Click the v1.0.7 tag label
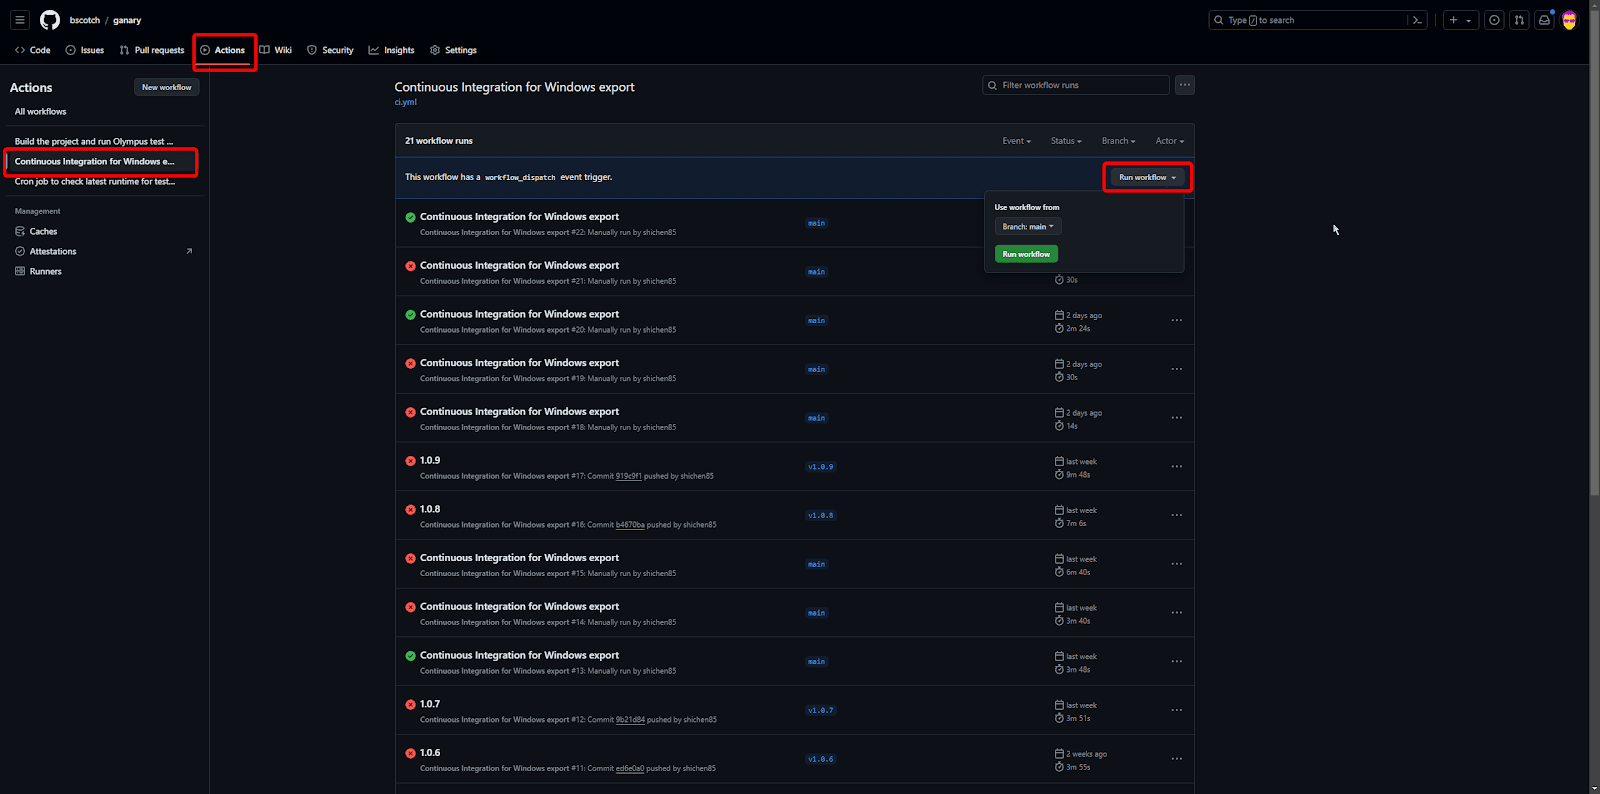This screenshot has width=1600, height=794. (820, 710)
